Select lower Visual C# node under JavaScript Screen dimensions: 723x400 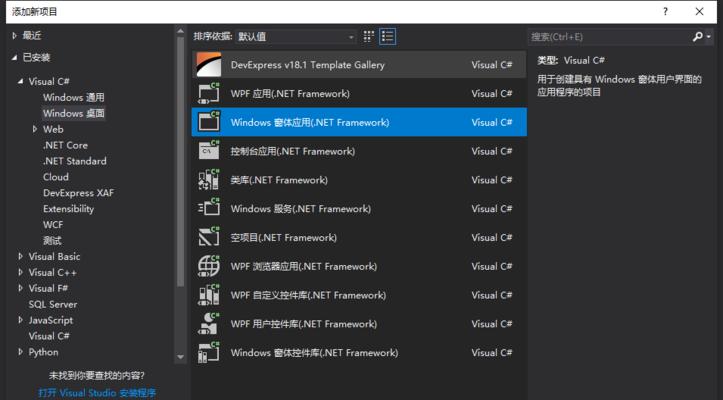click(x=49, y=336)
